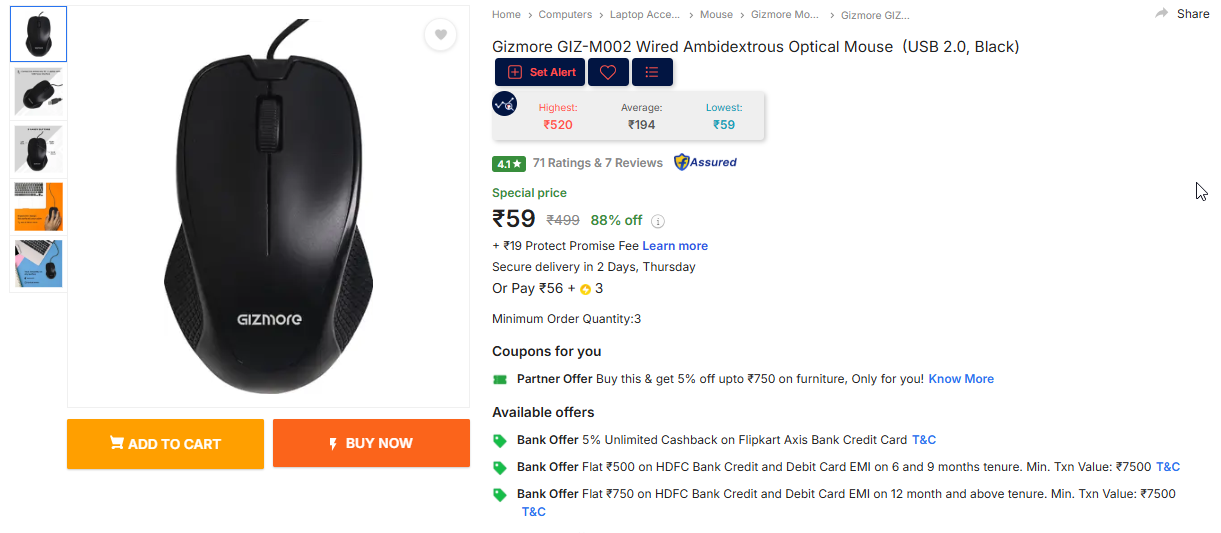Click the Share arrow icon
The height and width of the screenshot is (533, 1221).
[x=1162, y=13]
